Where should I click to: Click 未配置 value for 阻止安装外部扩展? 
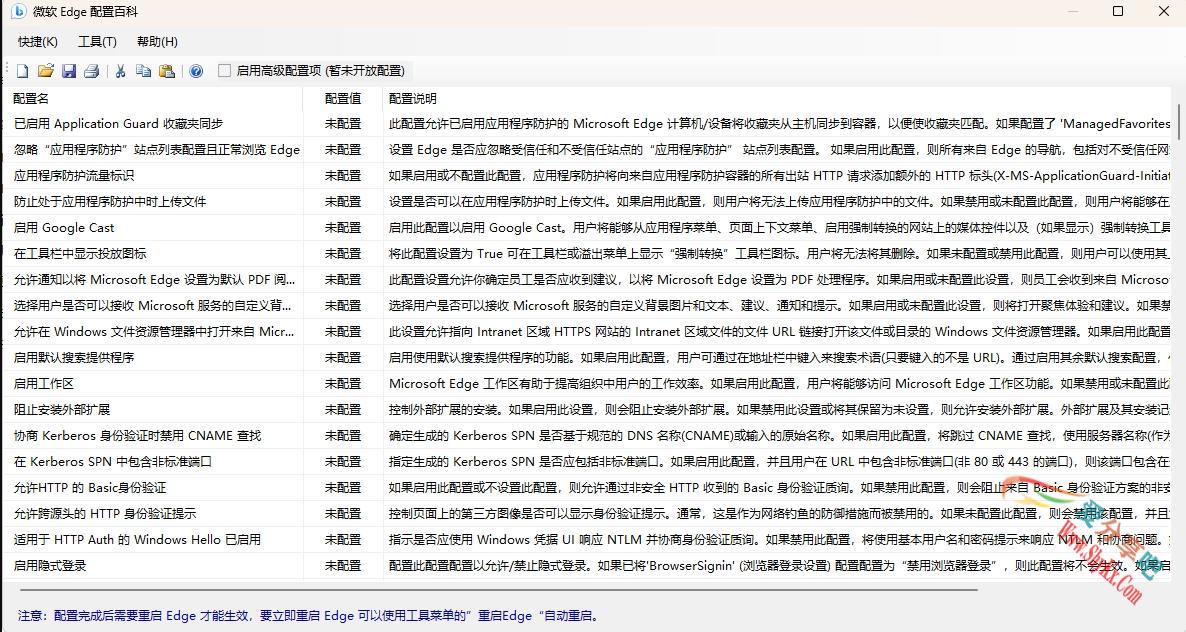(343, 410)
